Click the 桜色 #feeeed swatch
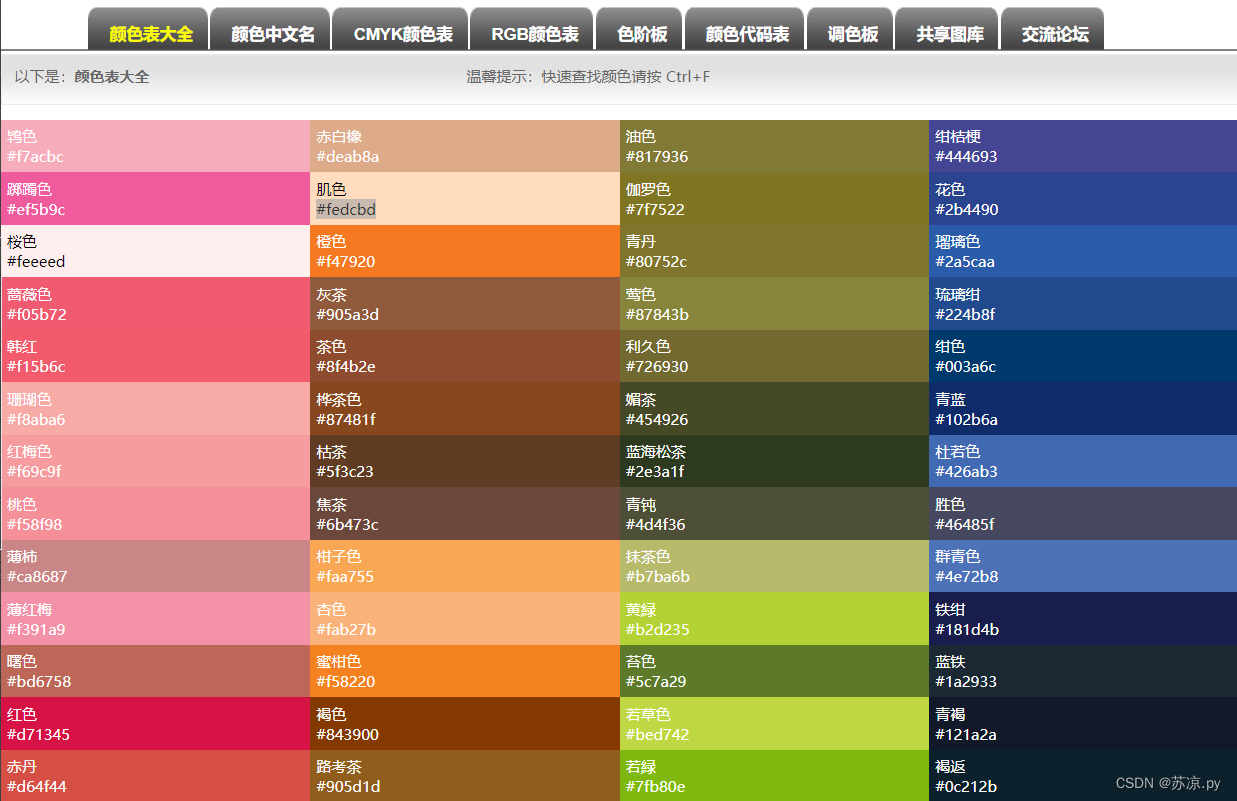This screenshot has width=1237, height=801. [155, 251]
